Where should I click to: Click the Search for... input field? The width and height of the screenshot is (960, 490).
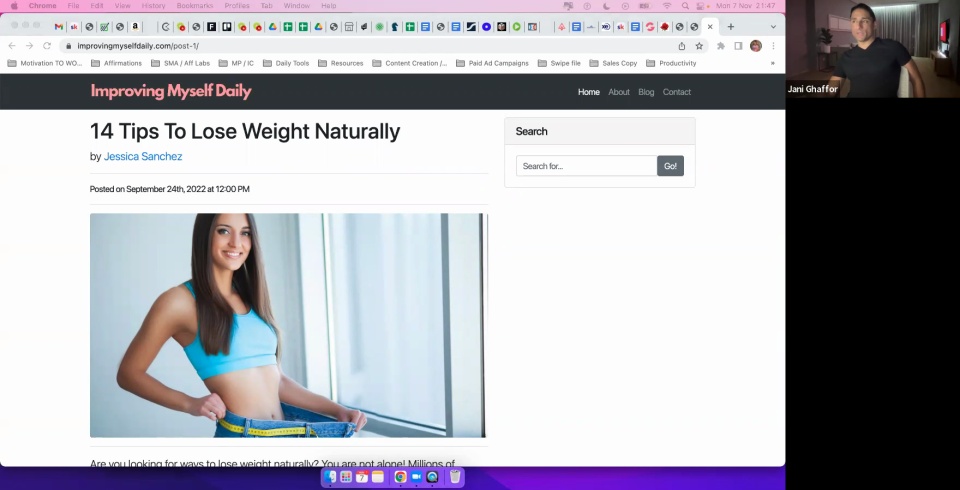[x=587, y=166]
